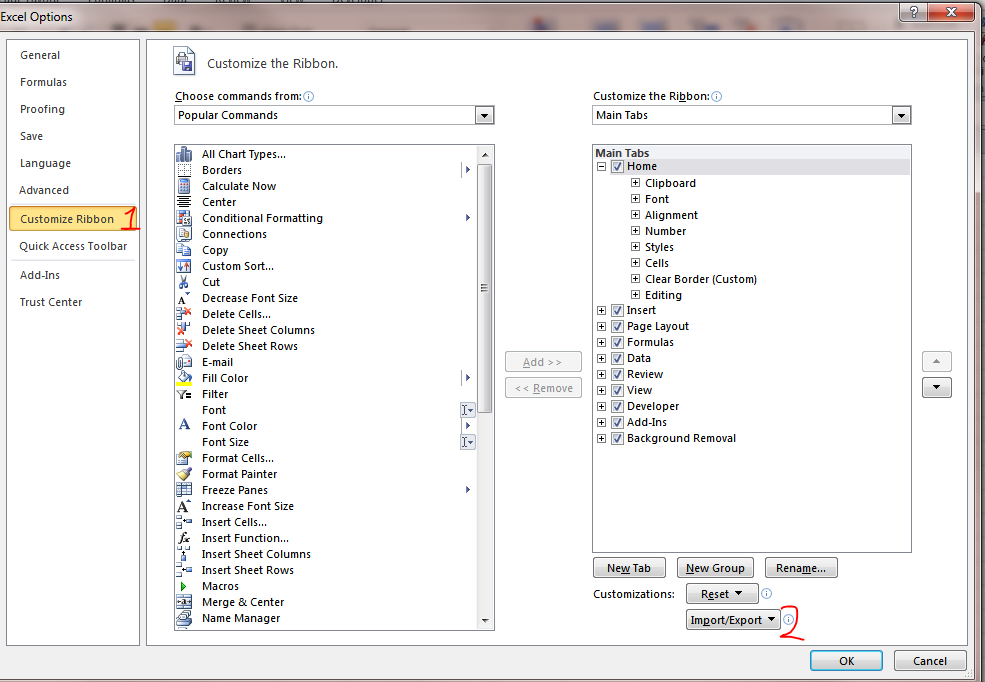The image size is (985, 682).
Task: Click the New Tab button
Action: click(x=629, y=568)
